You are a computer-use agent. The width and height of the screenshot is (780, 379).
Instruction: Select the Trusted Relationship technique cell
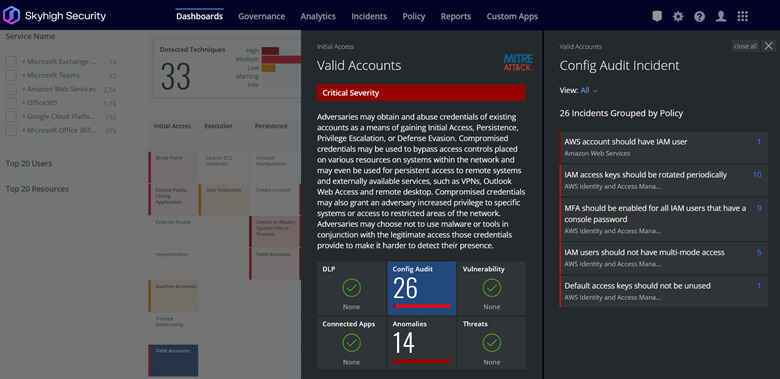(x=173, y=328)
